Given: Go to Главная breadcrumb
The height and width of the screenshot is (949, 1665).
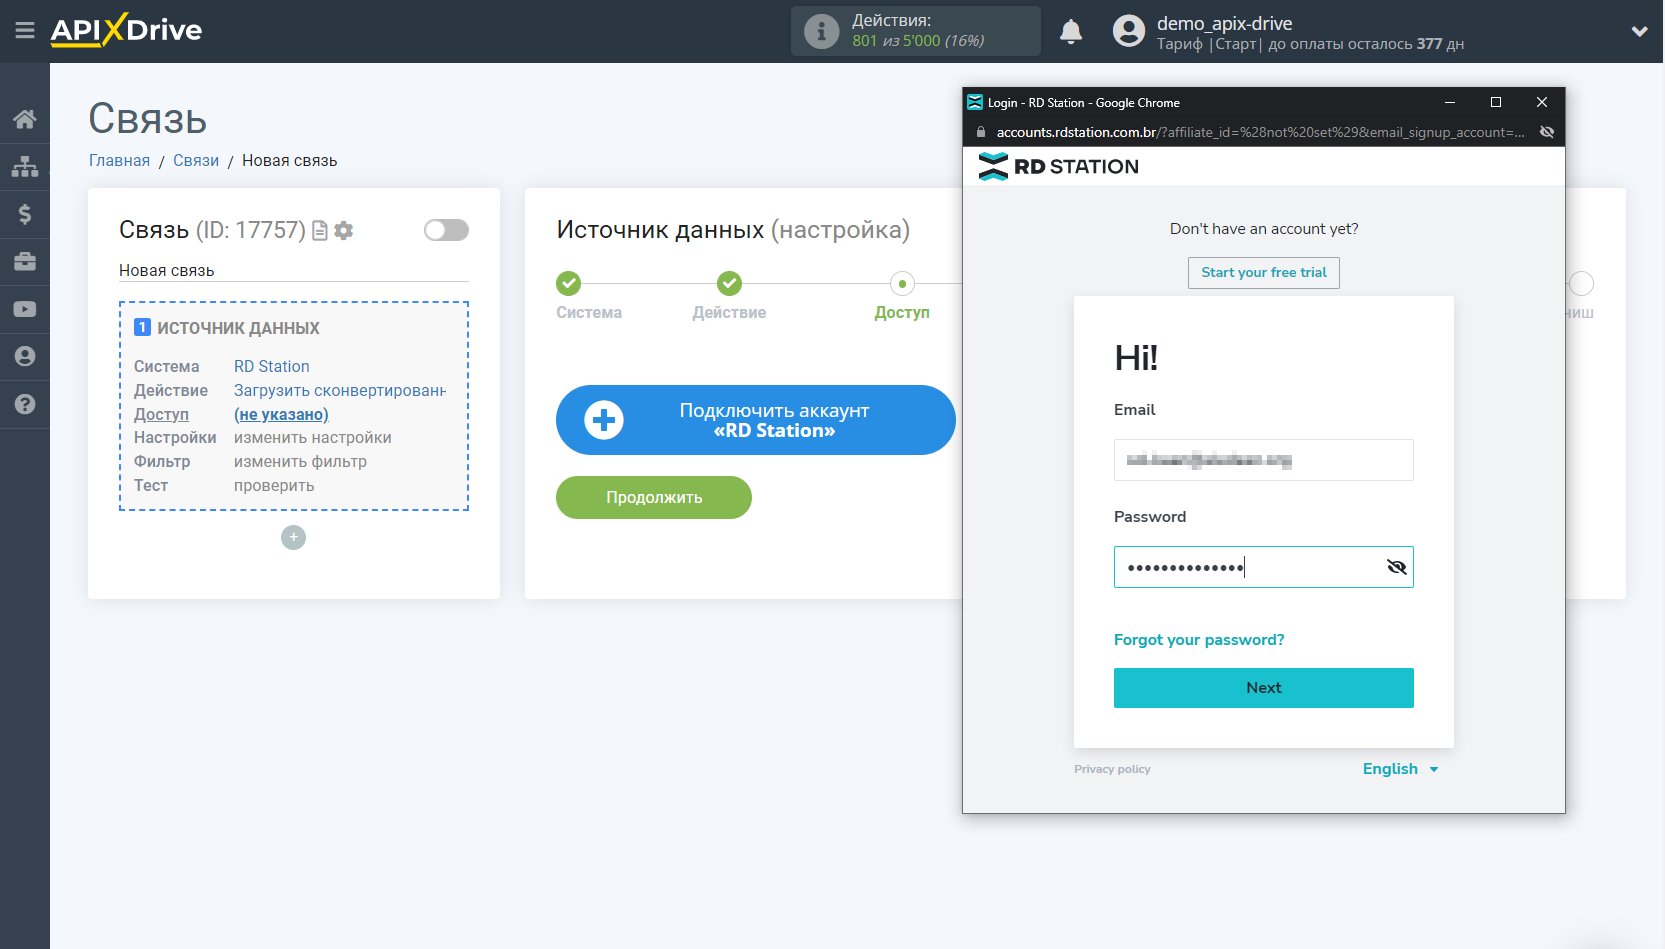Looking at the screenshot, I should 119,161.
